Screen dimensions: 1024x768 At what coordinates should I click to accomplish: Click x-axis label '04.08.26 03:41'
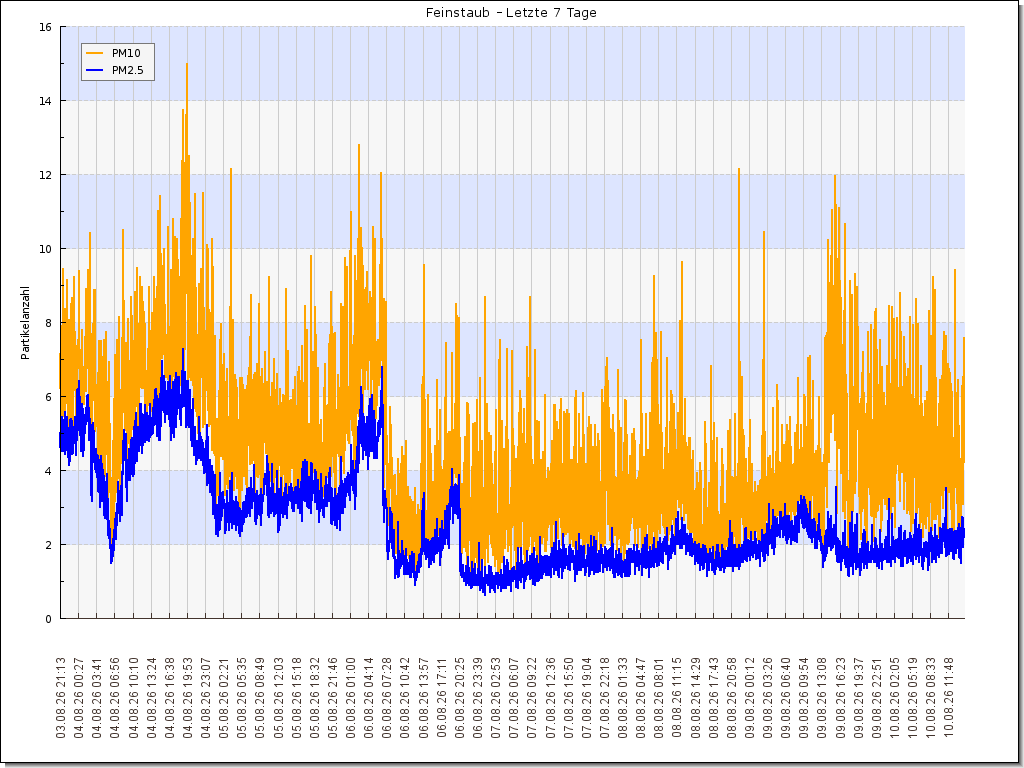(x=97, y=697)
